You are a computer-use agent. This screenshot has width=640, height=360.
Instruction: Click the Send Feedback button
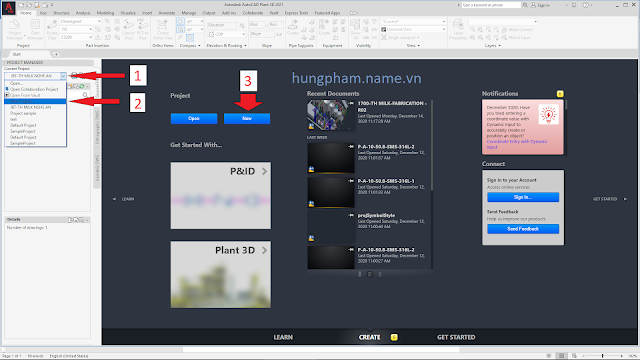[523, 229]
